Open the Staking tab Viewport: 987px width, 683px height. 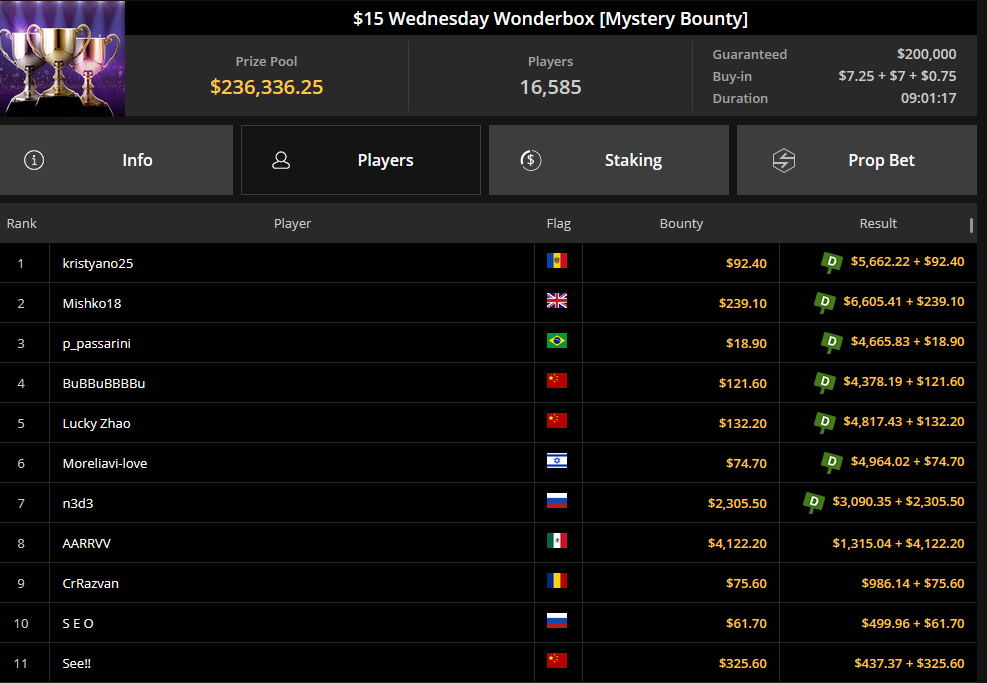click(609, 160)
